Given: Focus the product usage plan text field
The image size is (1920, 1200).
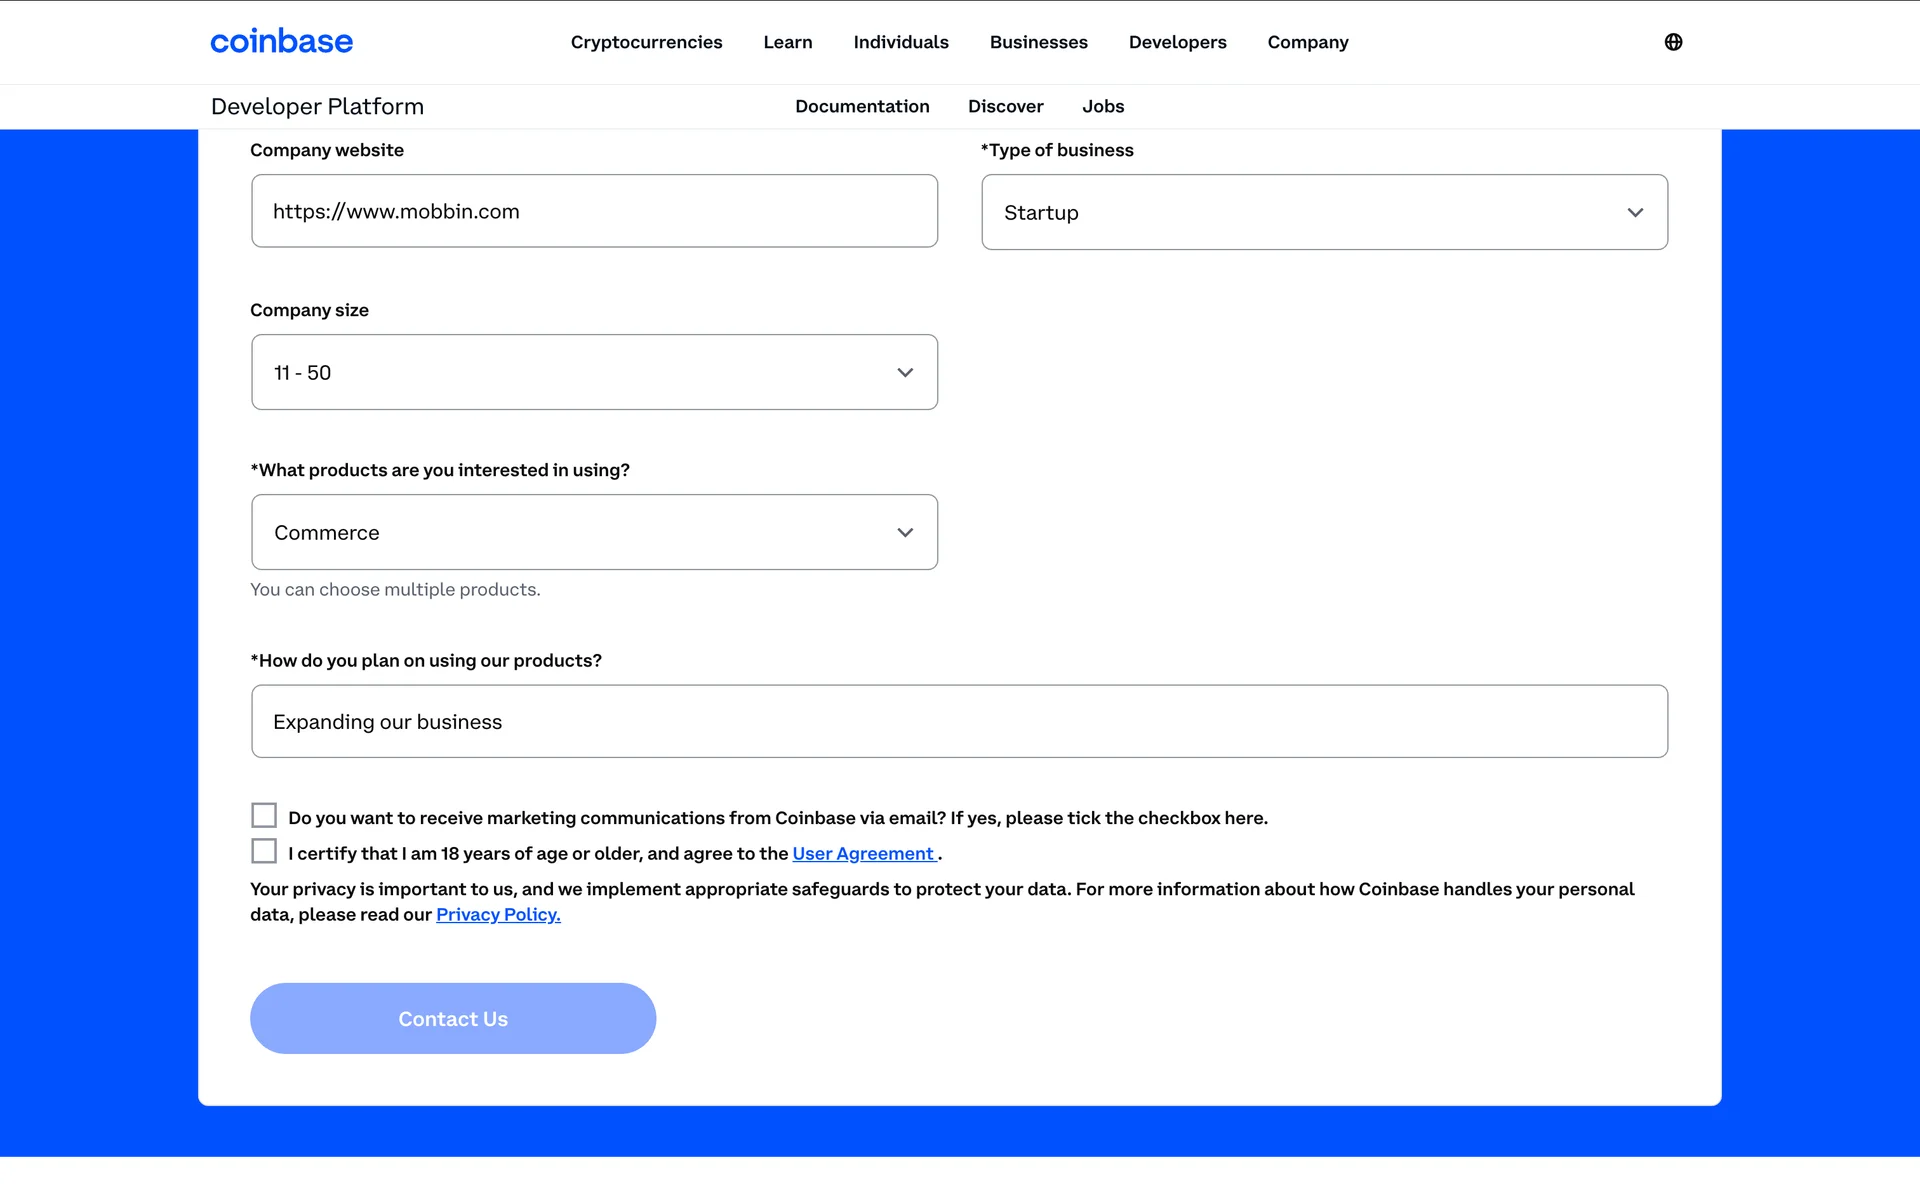Looking at the screenshot, I should coord(959,721).
